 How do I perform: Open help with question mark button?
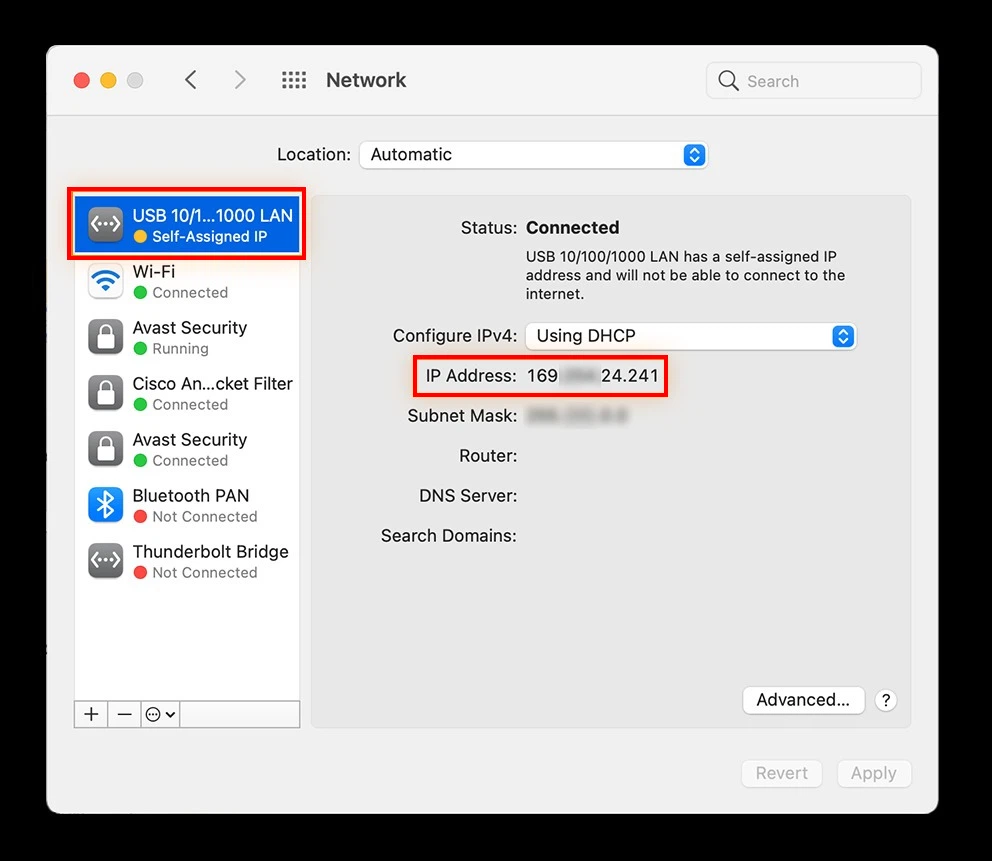[x=886, y=700]
